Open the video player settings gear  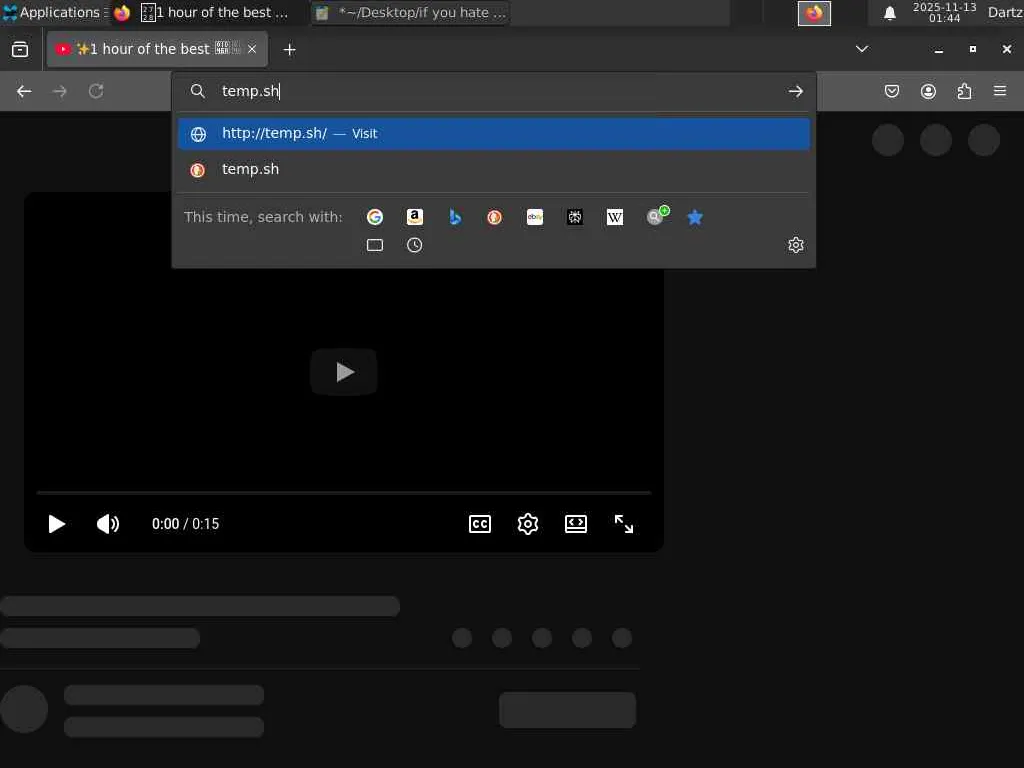click(528, 524)
